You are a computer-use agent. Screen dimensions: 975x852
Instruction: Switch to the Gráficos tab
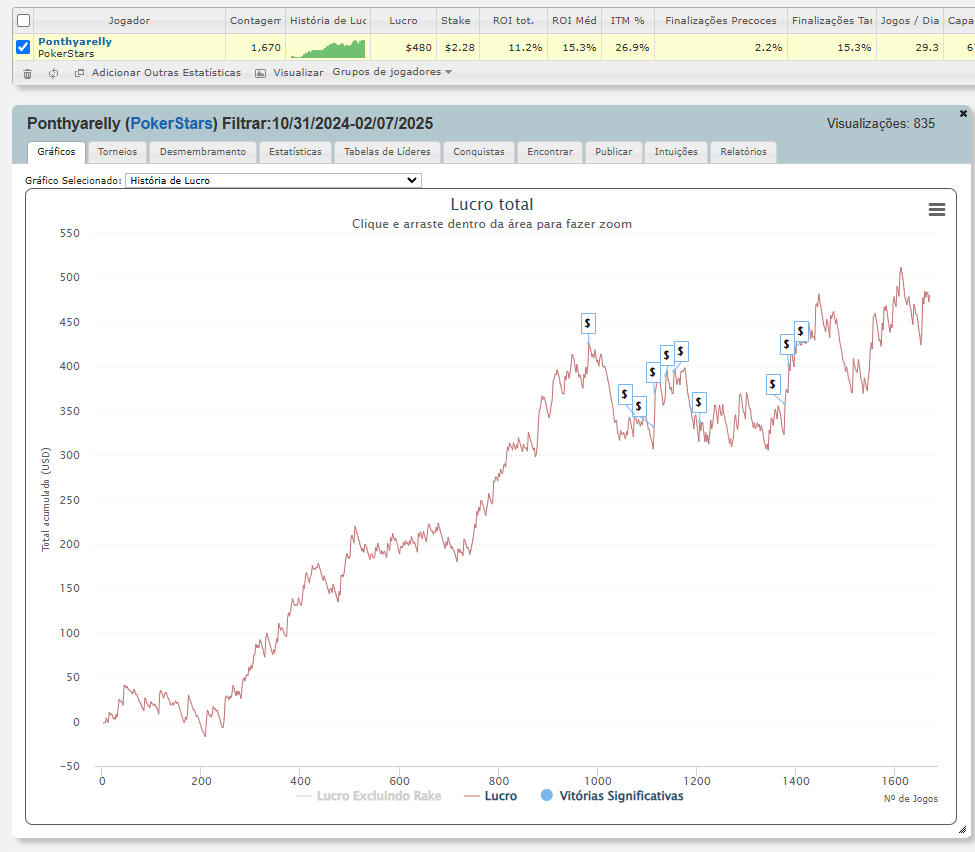56,152
